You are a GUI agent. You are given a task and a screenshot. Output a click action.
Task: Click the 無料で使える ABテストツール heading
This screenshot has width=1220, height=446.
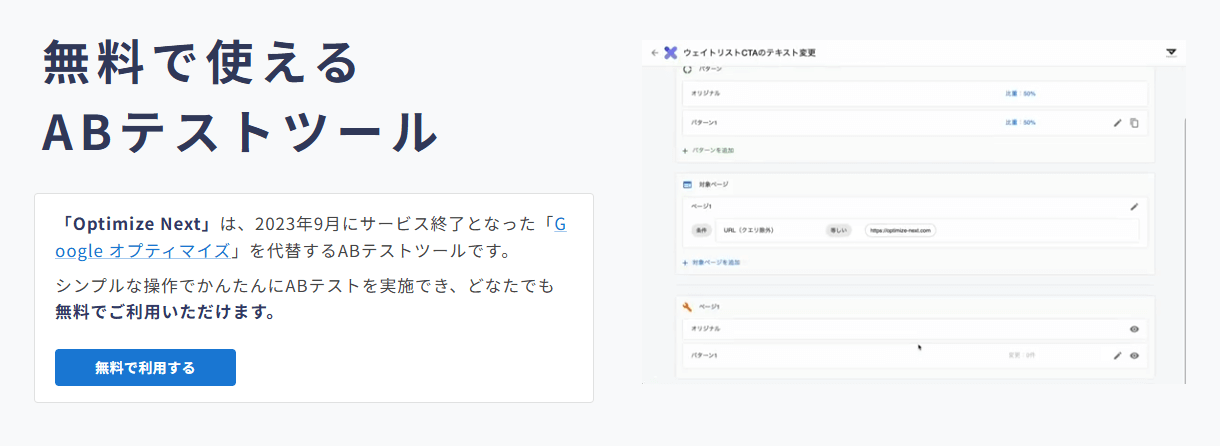pyautogui.click(x=240, y=97)
